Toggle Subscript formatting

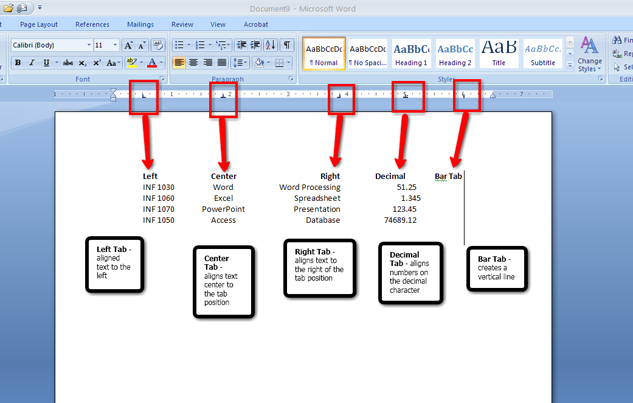[x=82, y=63]
